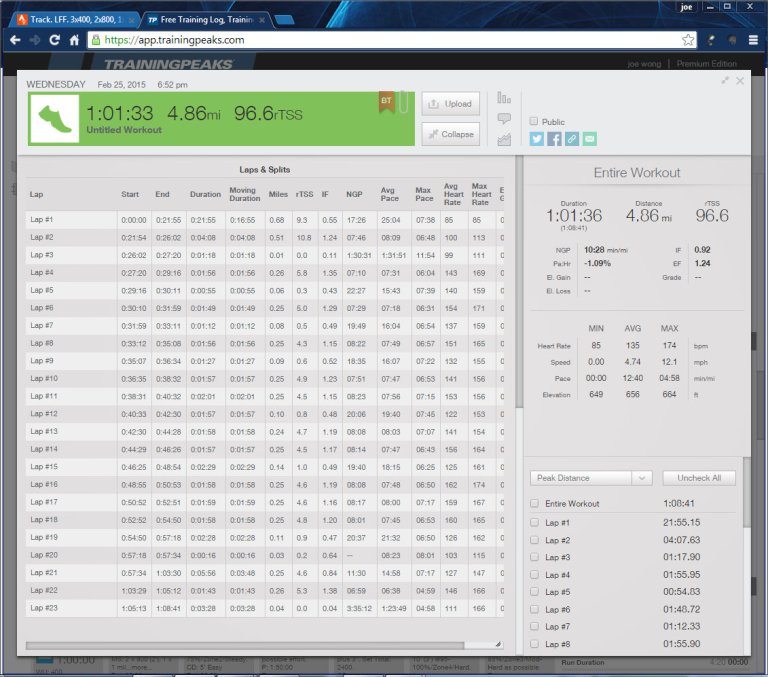
Task: Sort by the Max Heart Rate header
Action: 481,194
